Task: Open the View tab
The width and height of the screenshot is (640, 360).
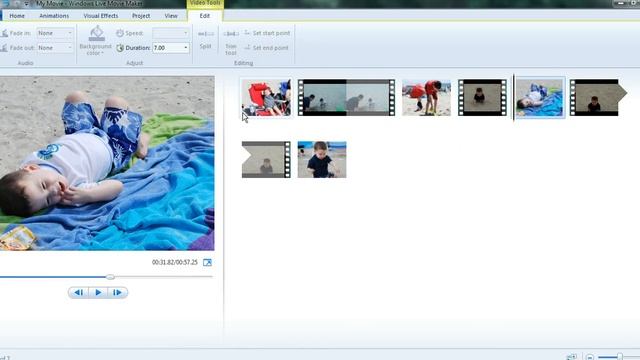Action: (171, 16)
